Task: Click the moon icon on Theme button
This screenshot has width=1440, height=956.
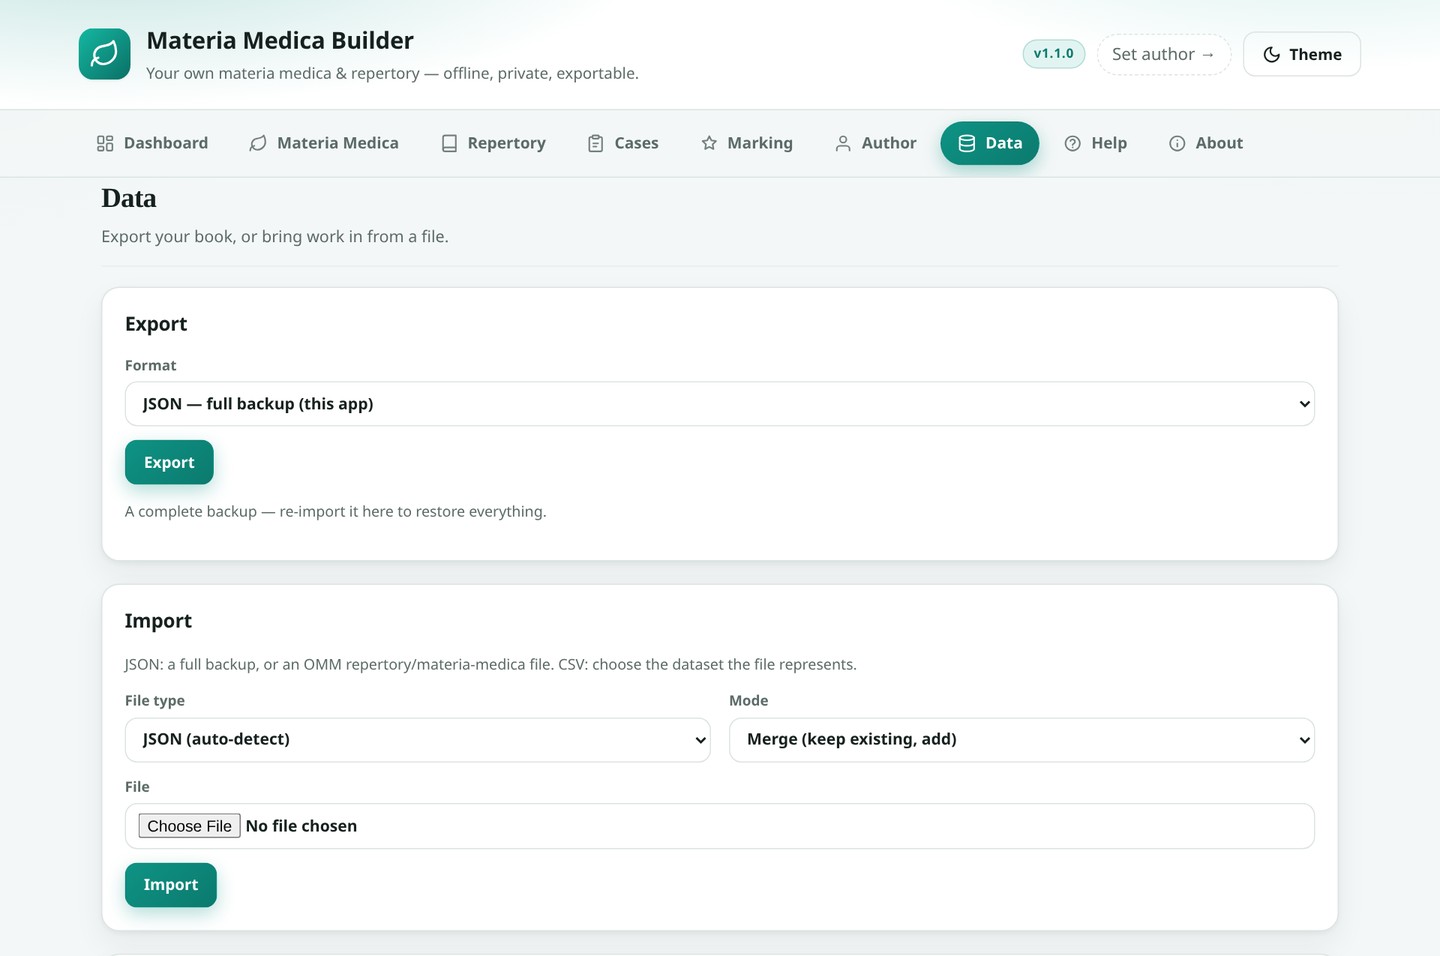Action: tap(1272, 55)
